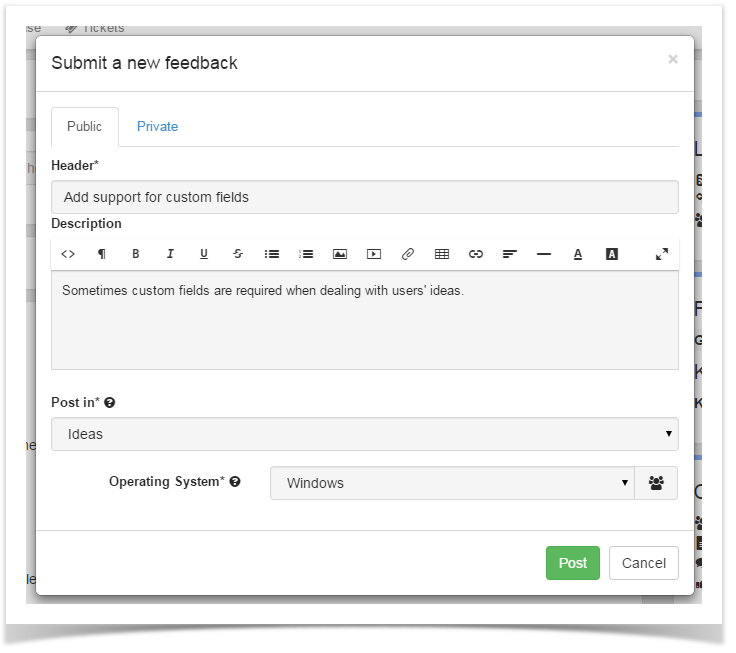Toggle underline text formatting
The image size is (736, 653).
(x=204, y=254)
